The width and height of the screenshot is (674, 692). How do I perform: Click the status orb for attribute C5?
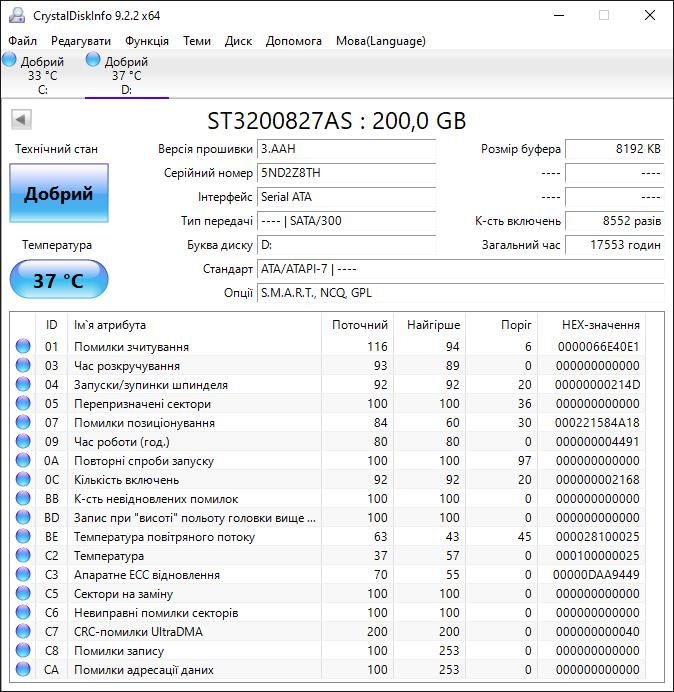click(23, 594)
